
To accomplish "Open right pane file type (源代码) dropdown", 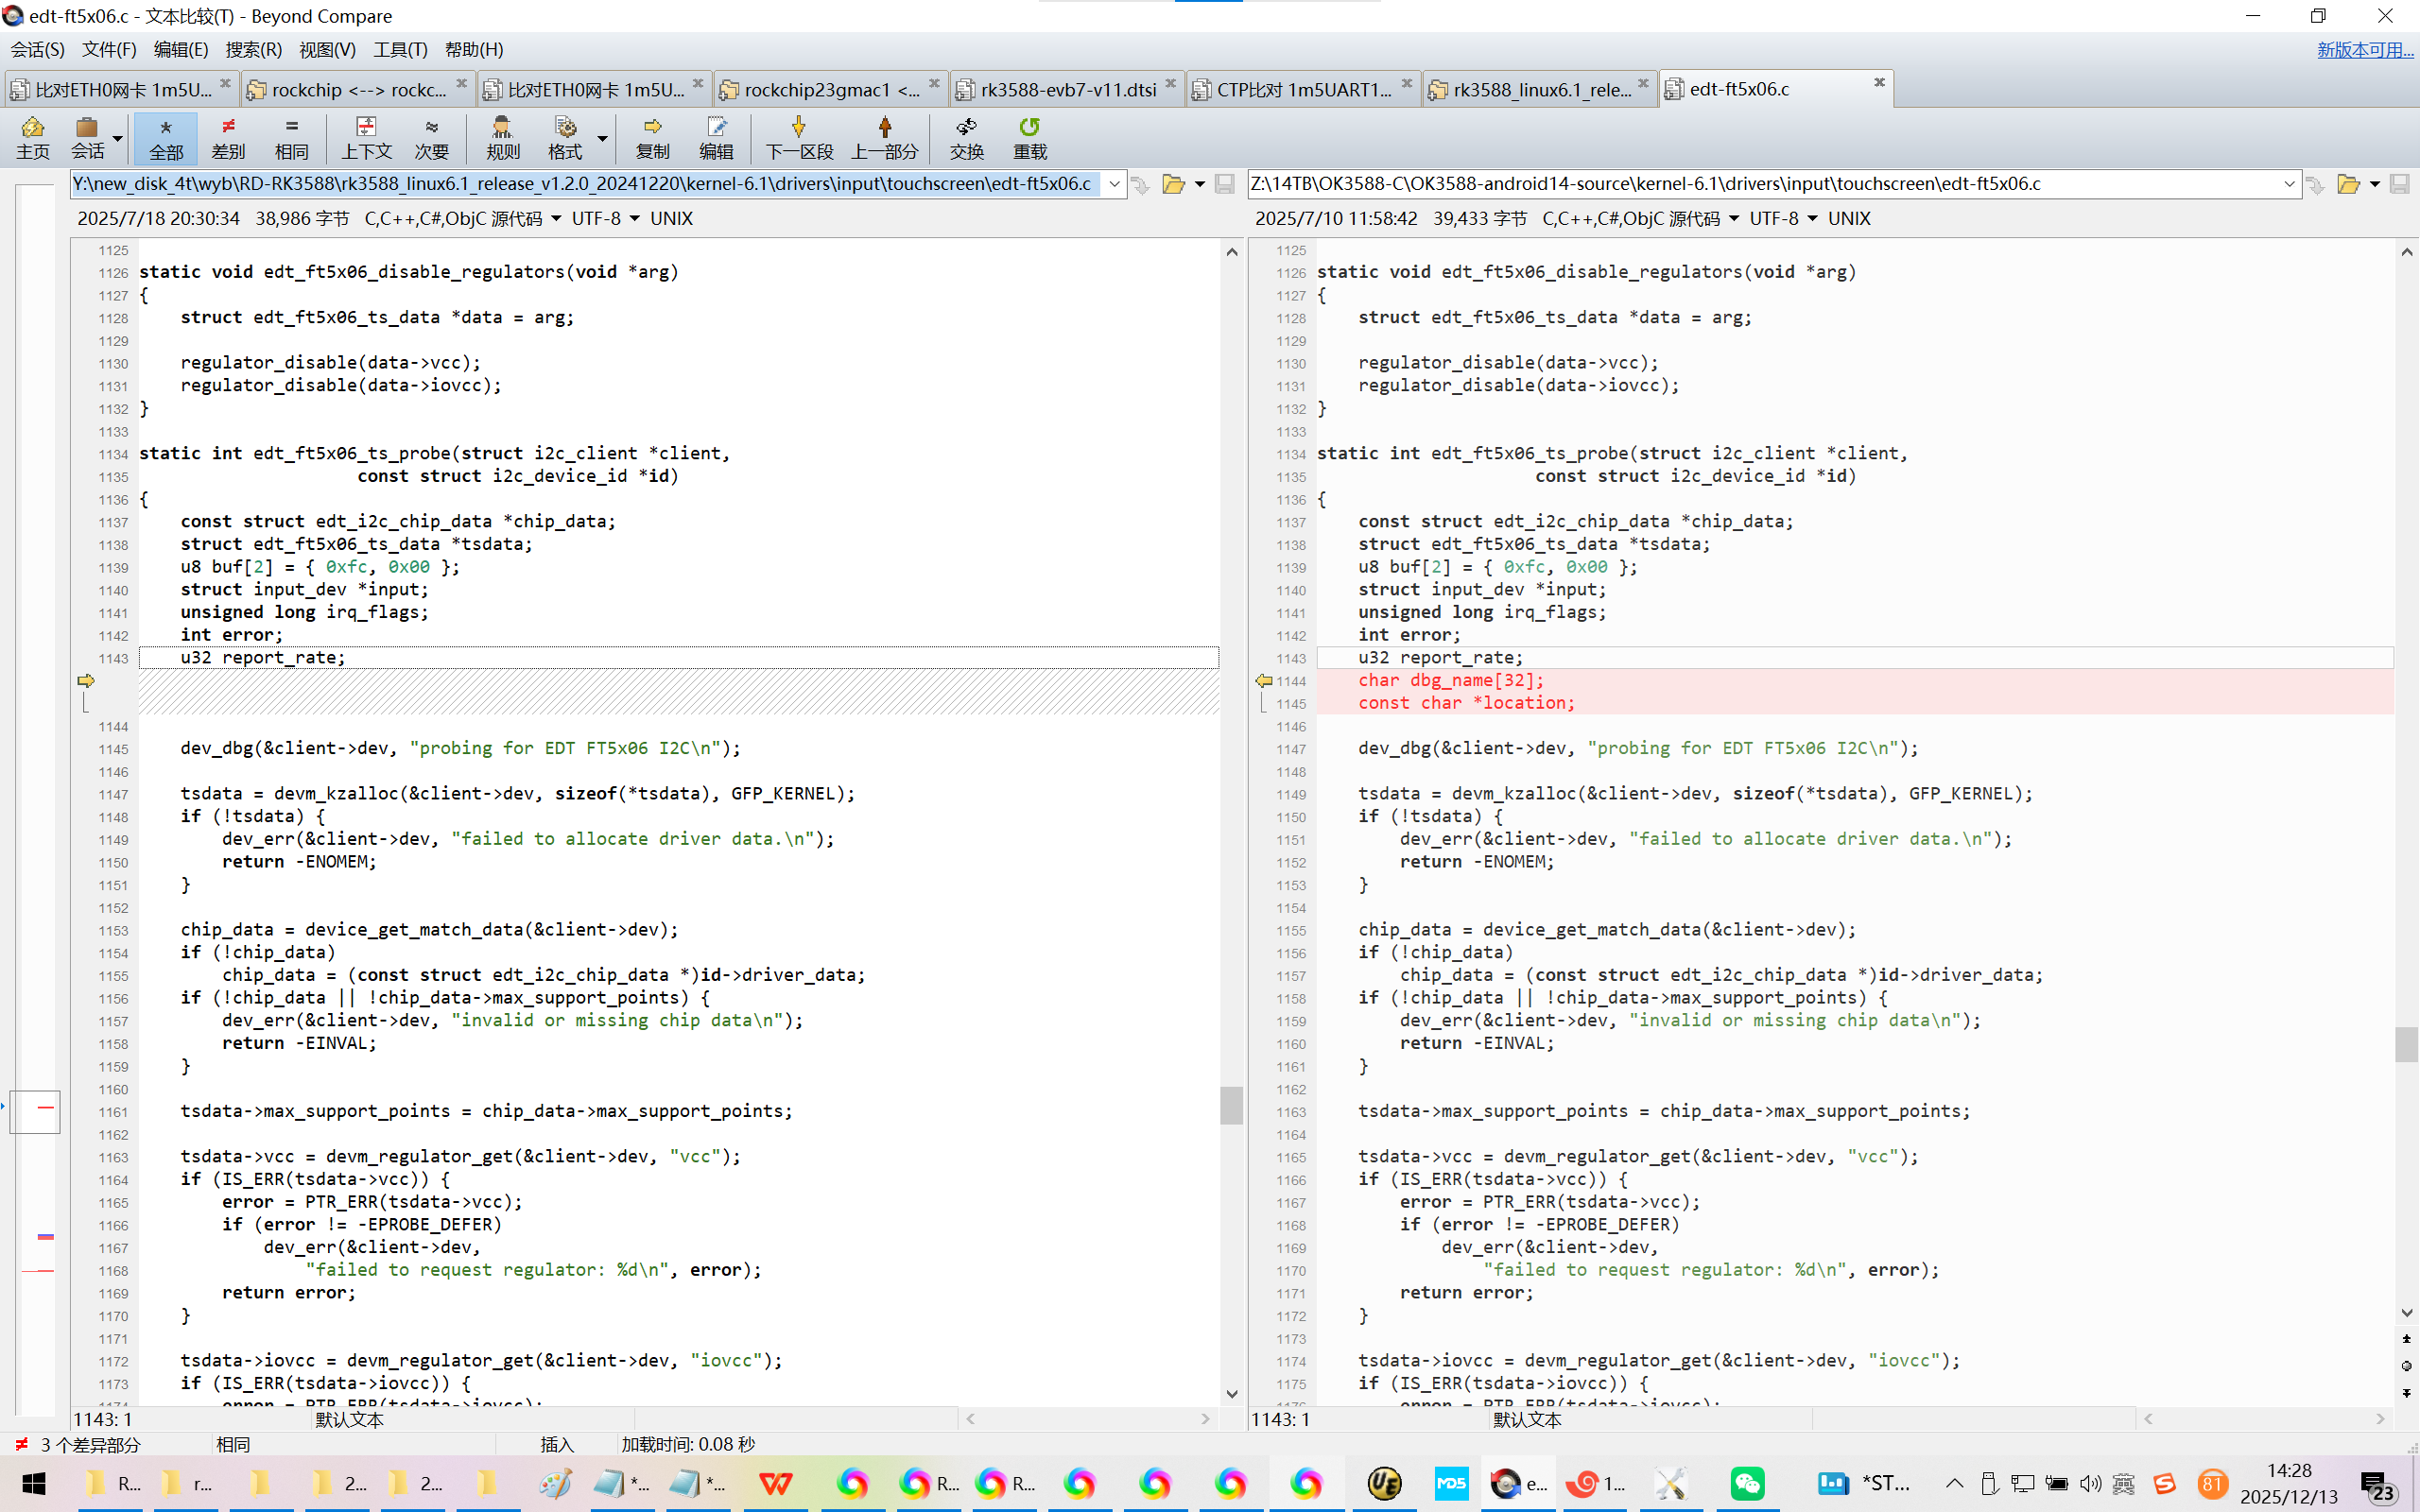I will coord(1733,219).
